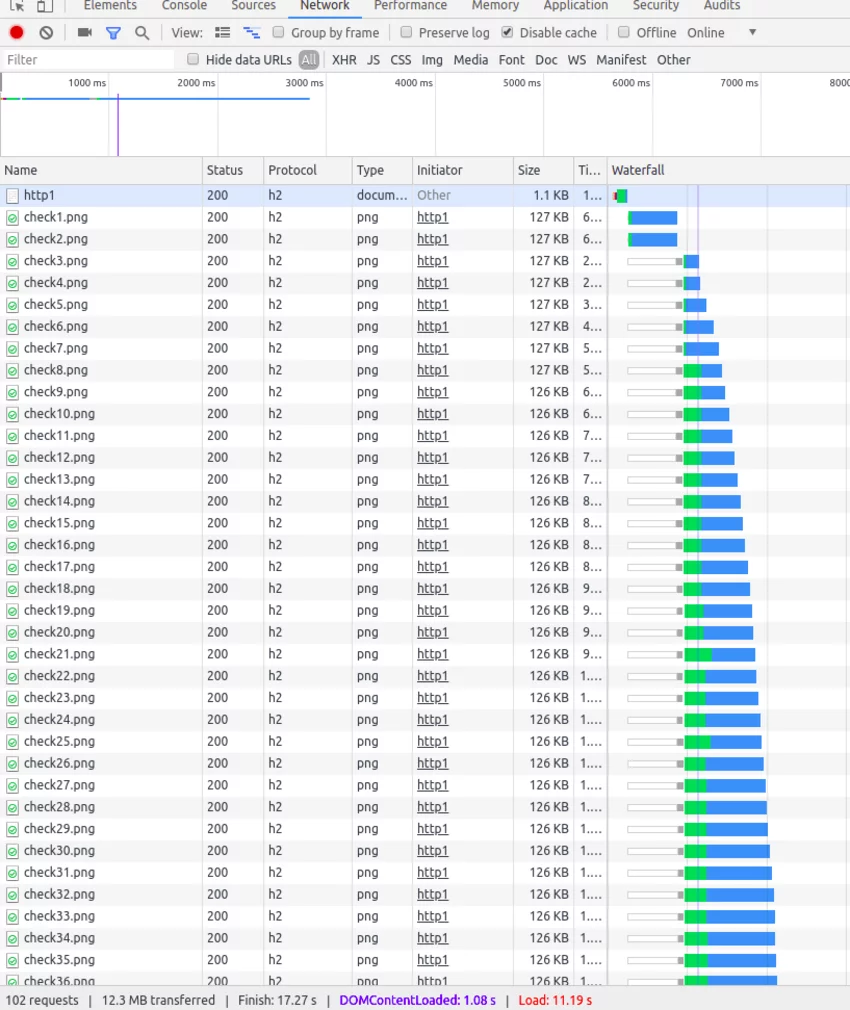Filter requests by Media
This screenshot has height=1010, width=850.
[471, 60]
